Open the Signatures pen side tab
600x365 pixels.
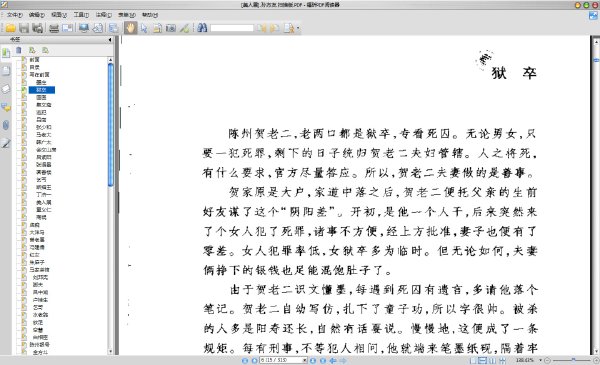click(6, 143)
